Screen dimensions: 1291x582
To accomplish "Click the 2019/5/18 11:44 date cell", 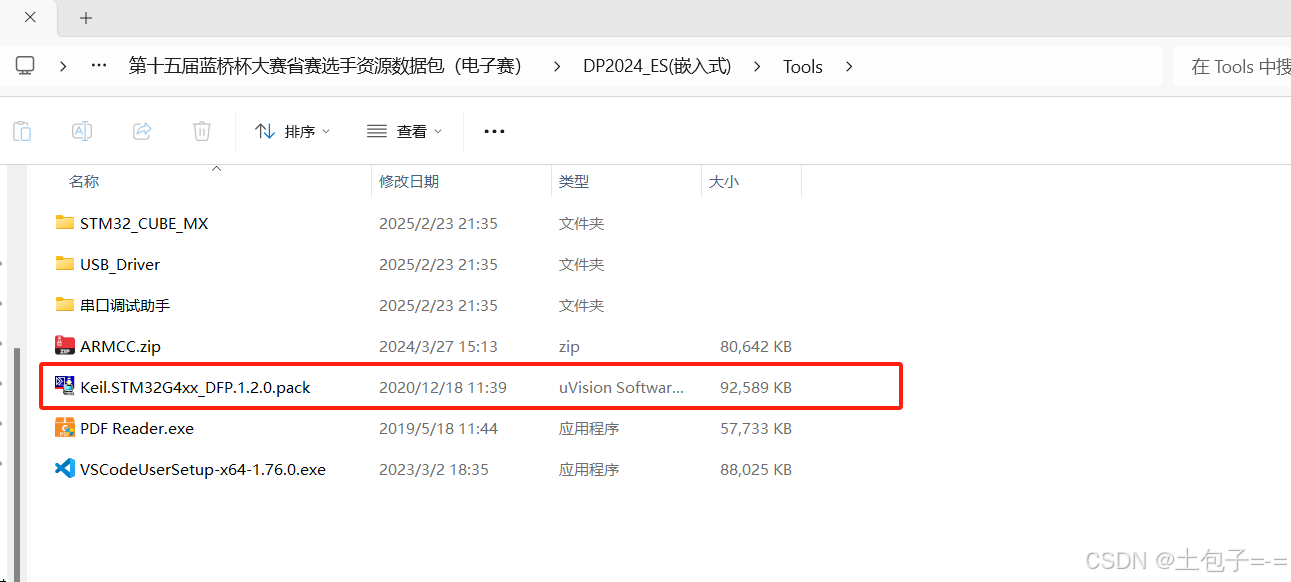I will 438,428.
